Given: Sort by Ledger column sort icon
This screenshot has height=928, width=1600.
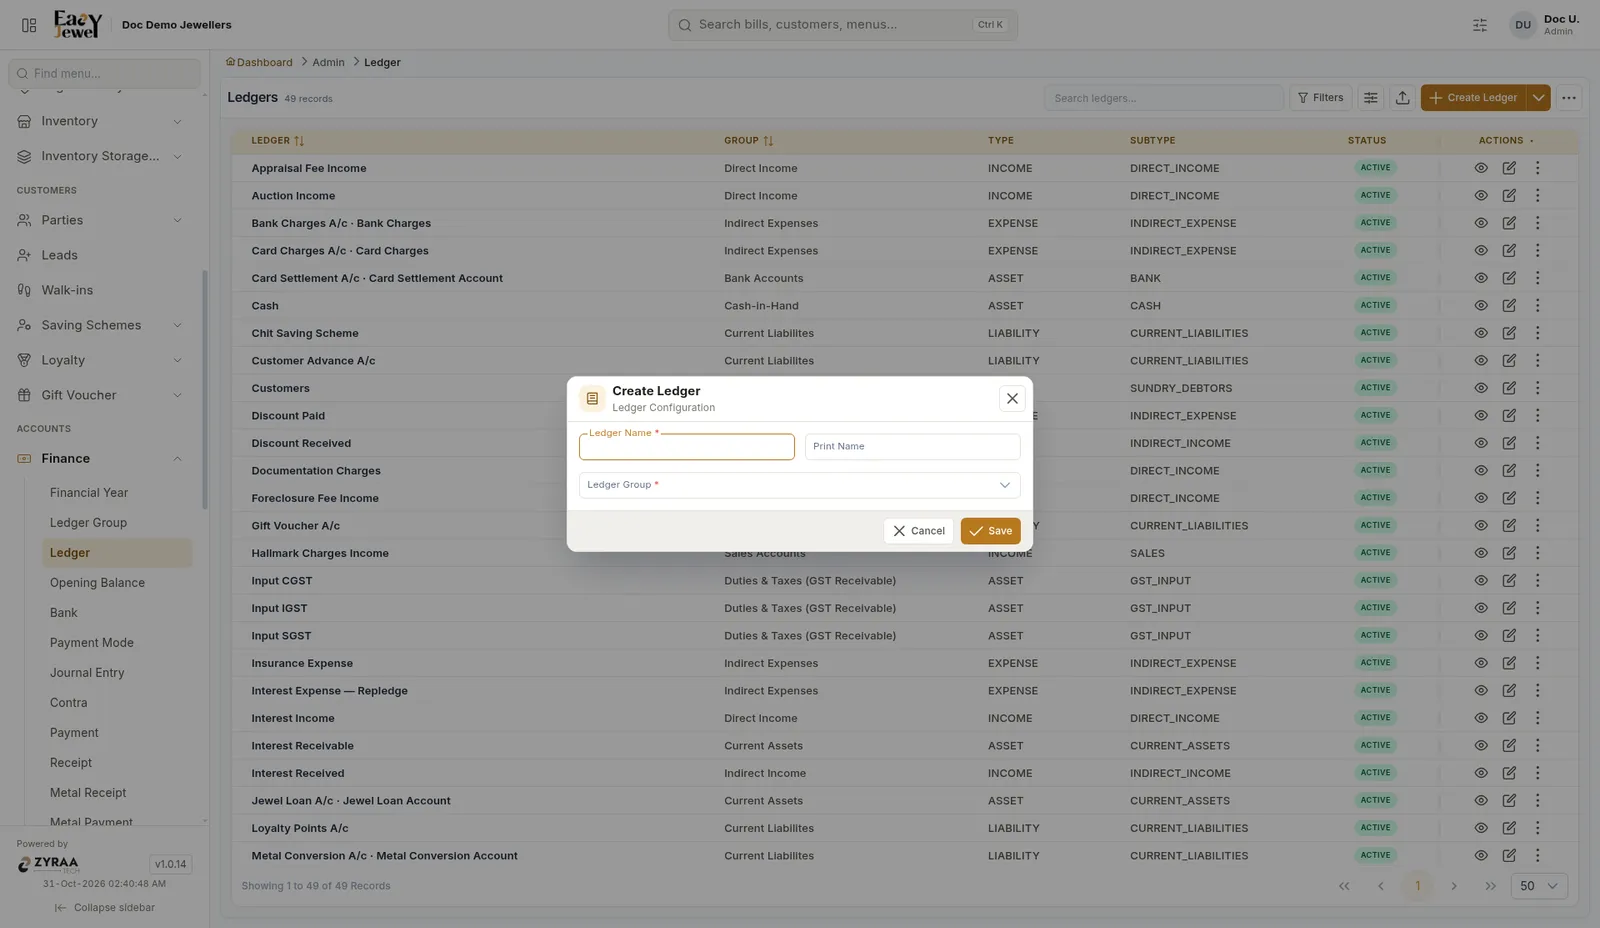Looking at the screenshot, I should (x=299, y=141).
